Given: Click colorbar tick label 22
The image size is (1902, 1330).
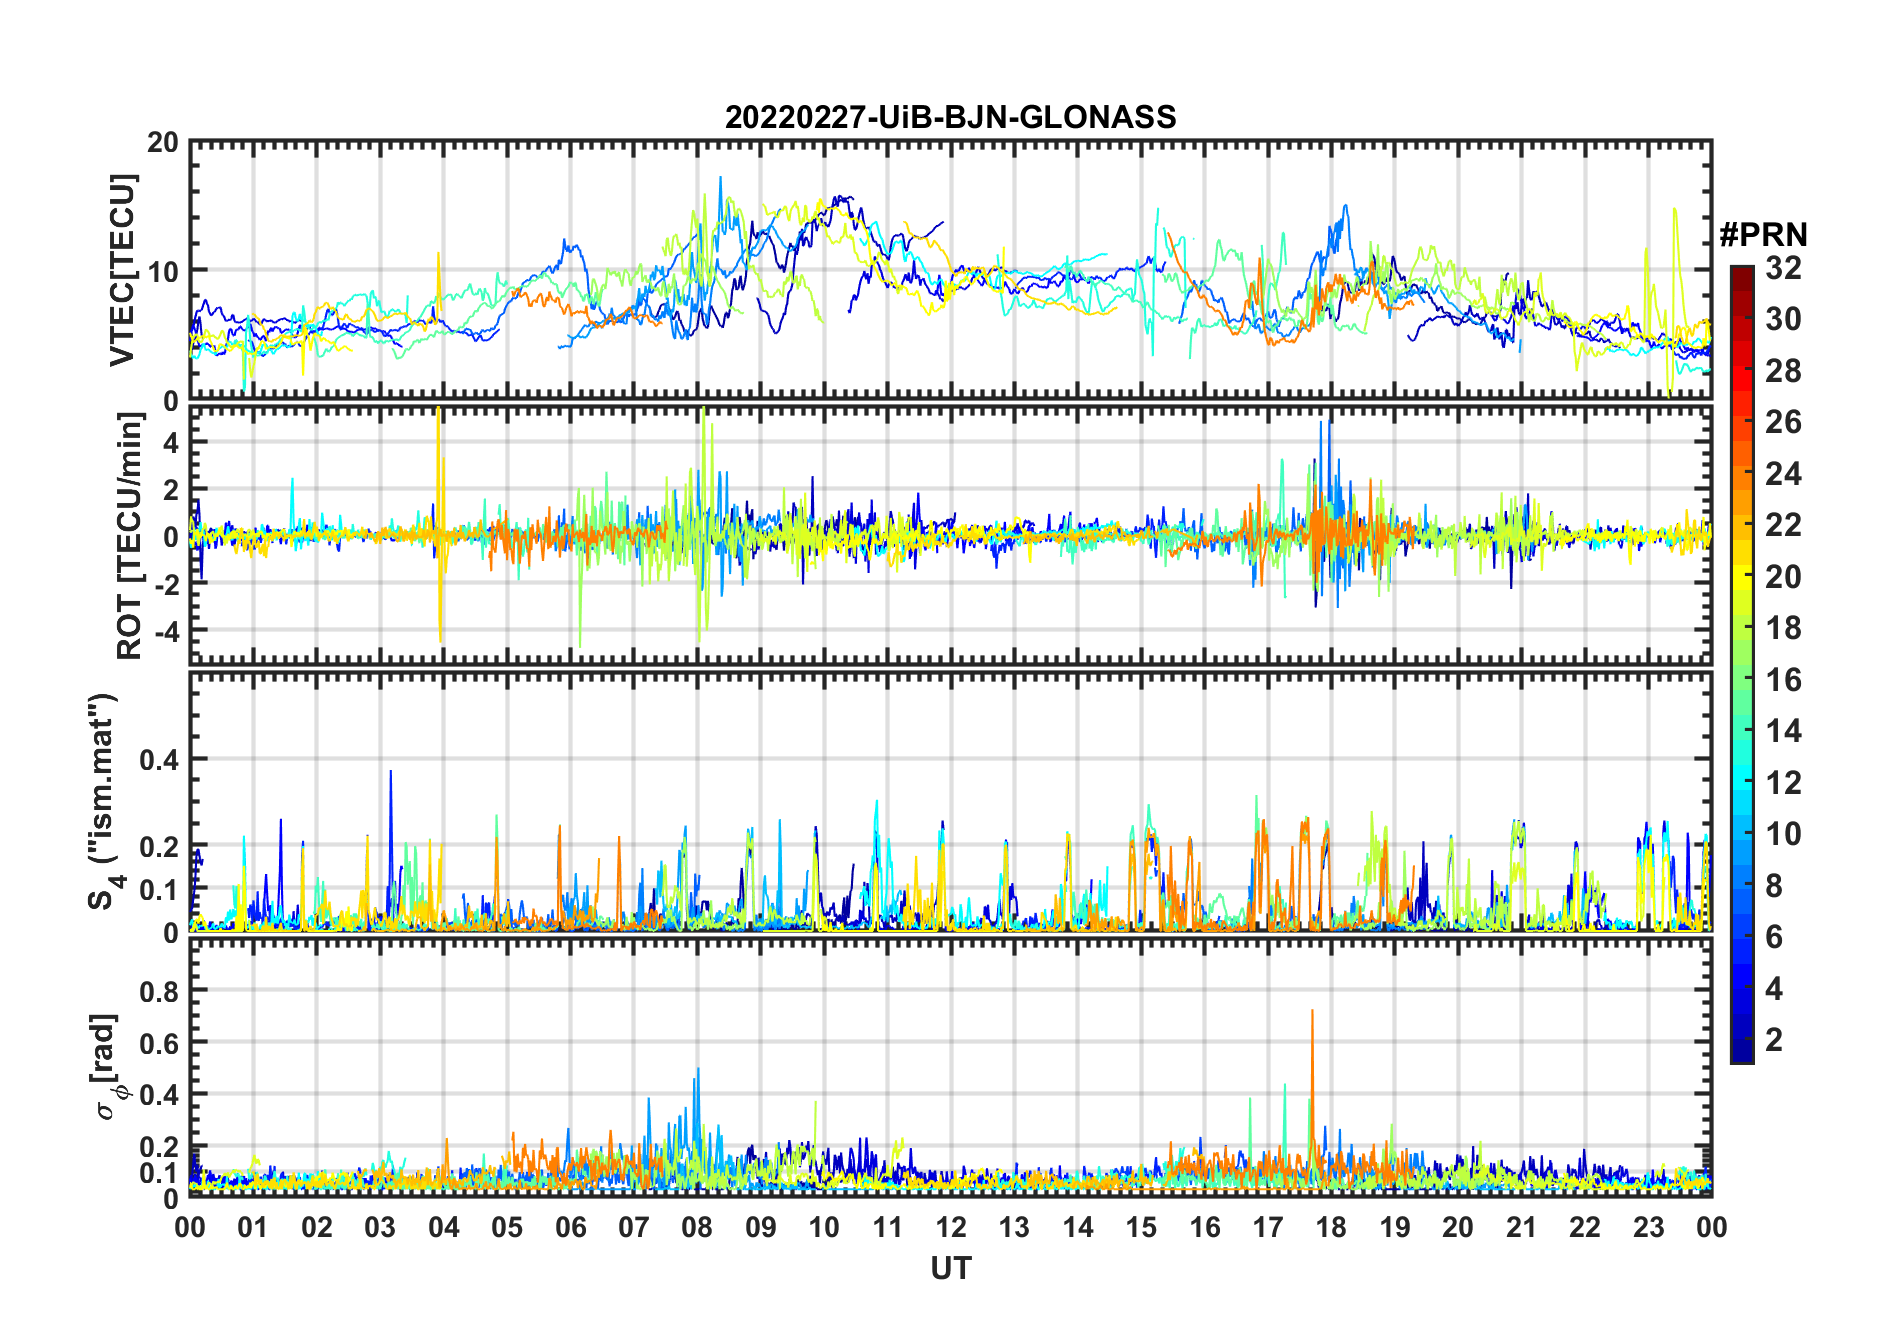Looking at the screenshot, I should point(1783,525).
